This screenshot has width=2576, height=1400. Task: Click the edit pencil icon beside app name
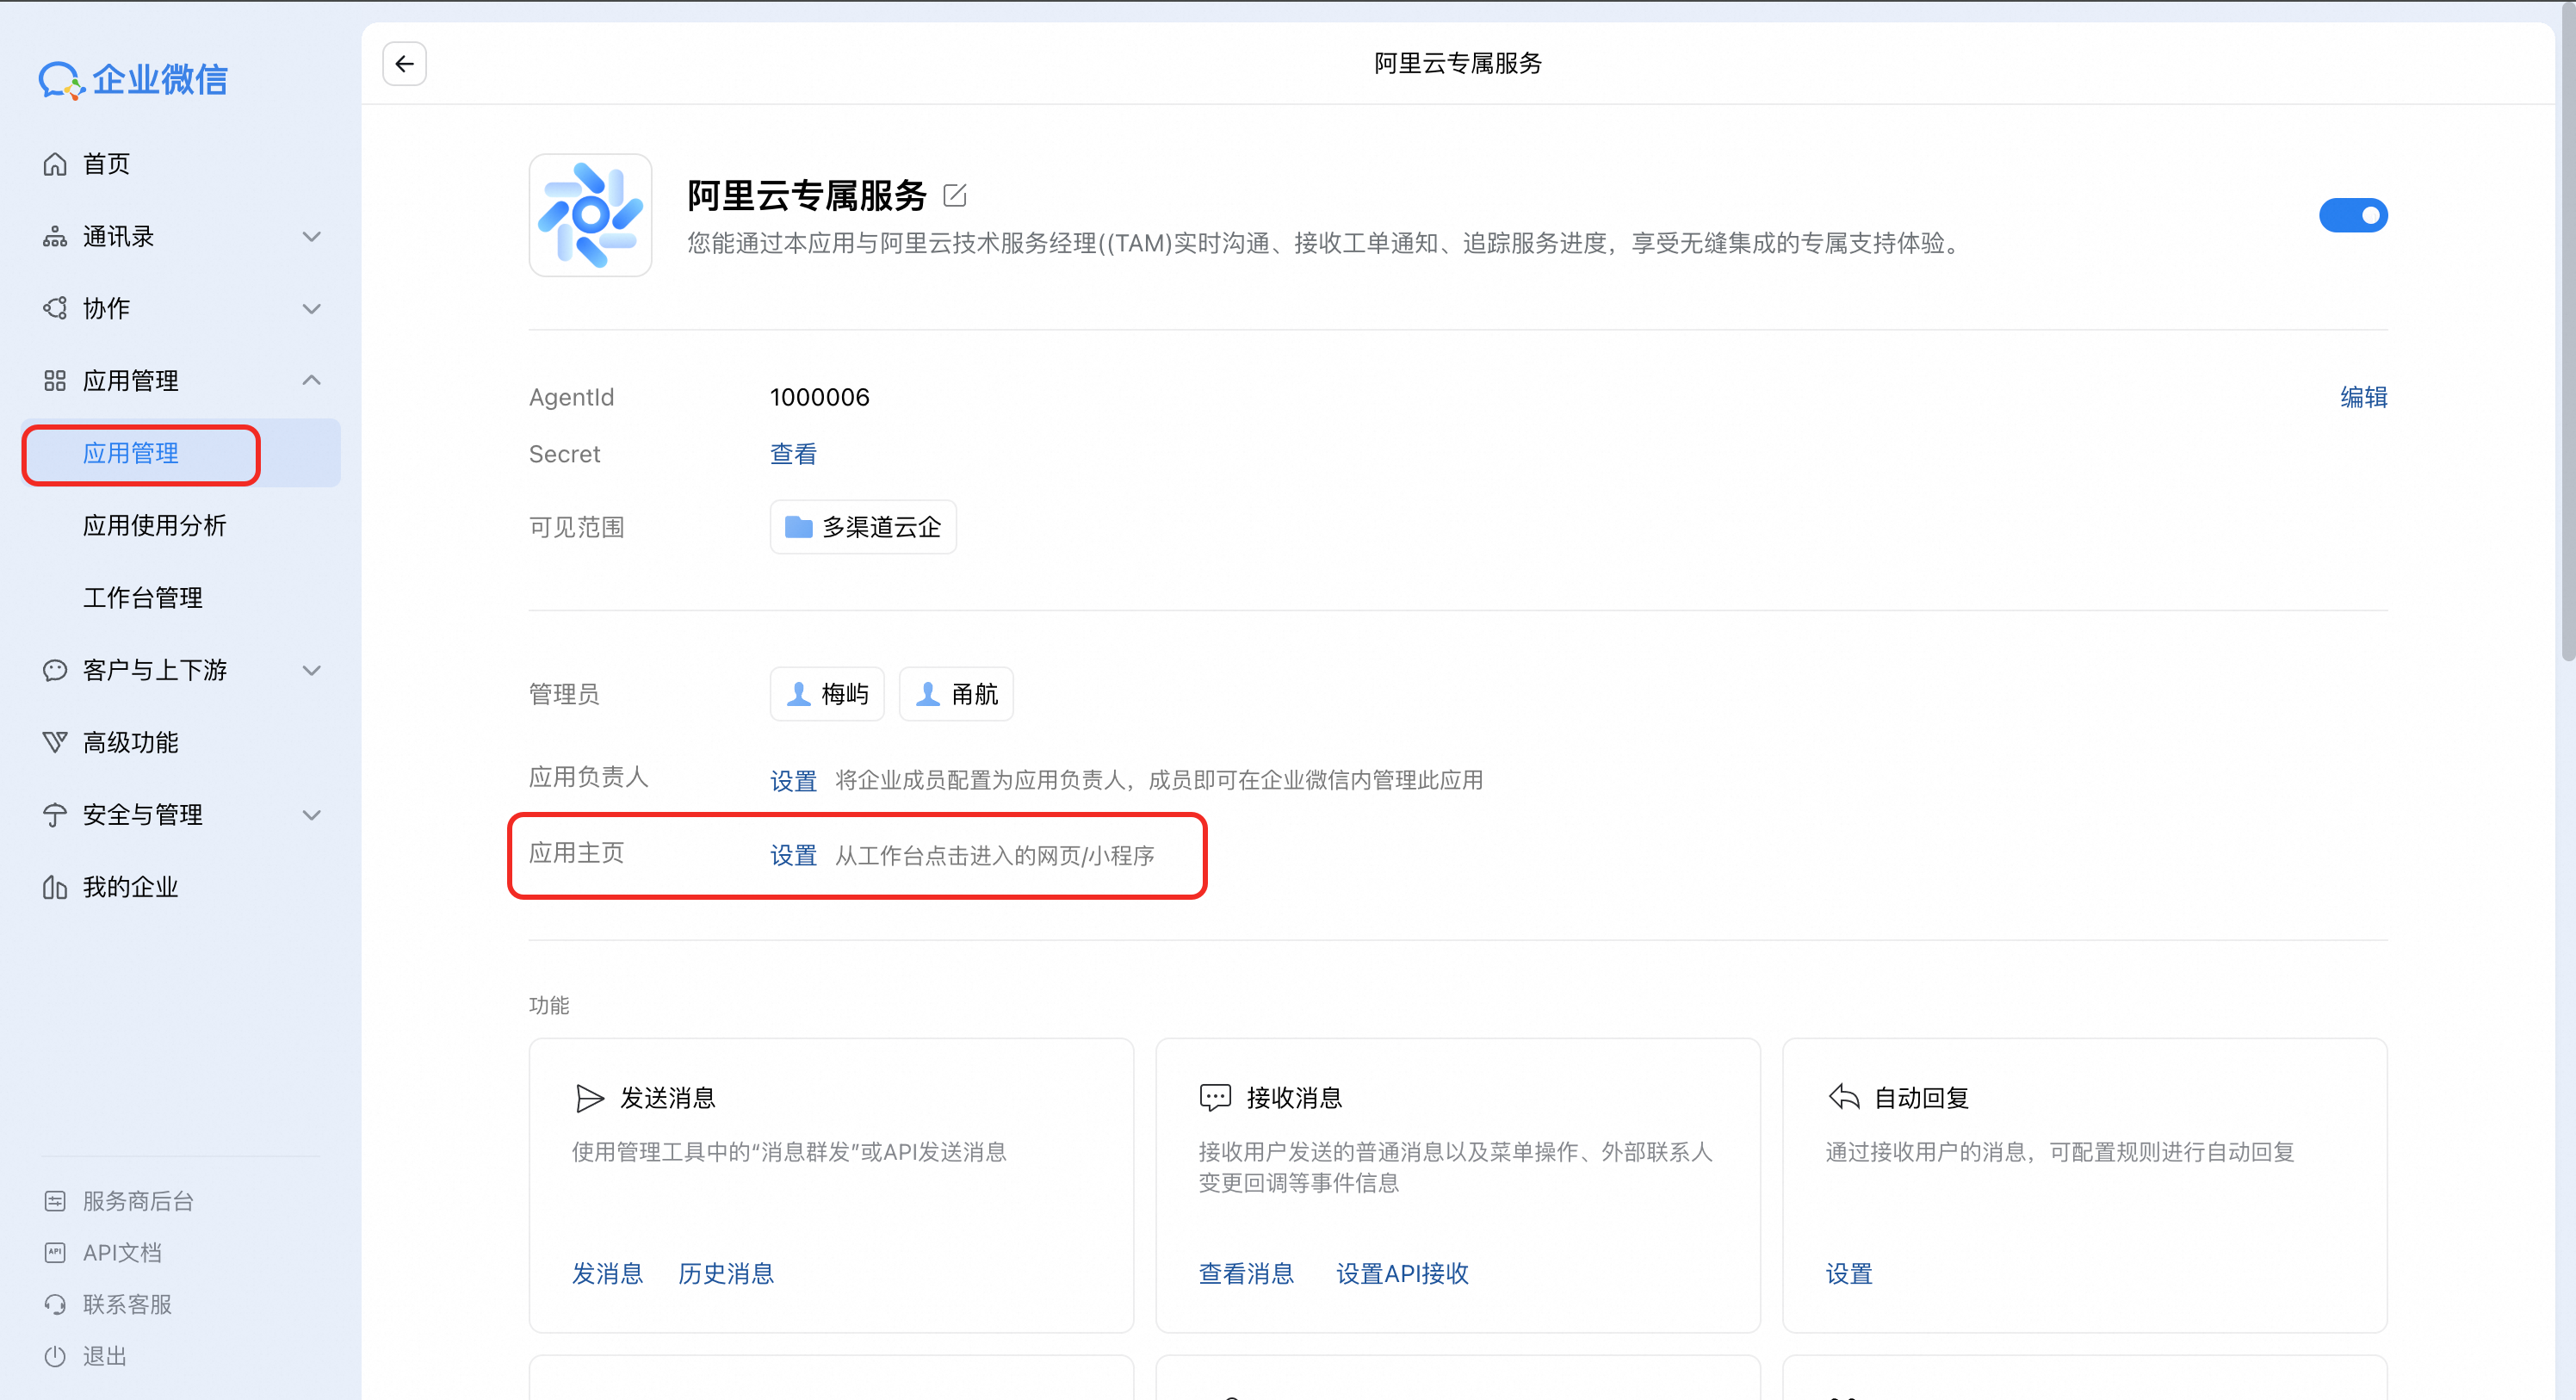pos(955,195)
